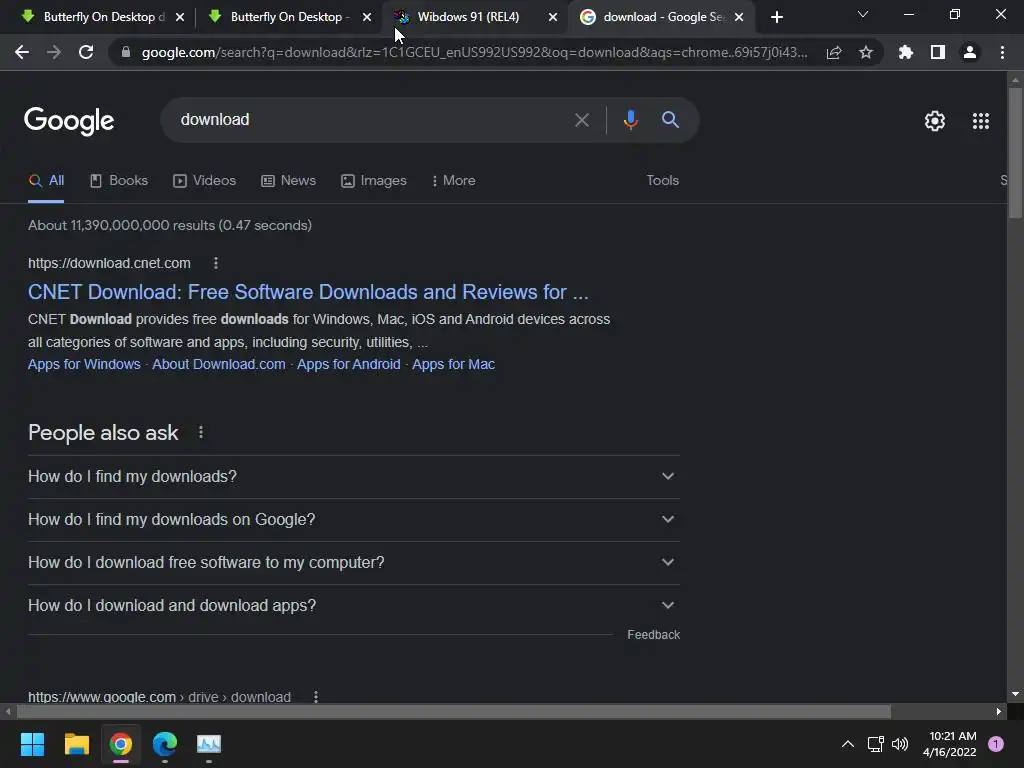Image resolution: width=1024 pixels, height=768 pixels.
Task: Open the More search filters dropdown
Action: pos(453,180)
